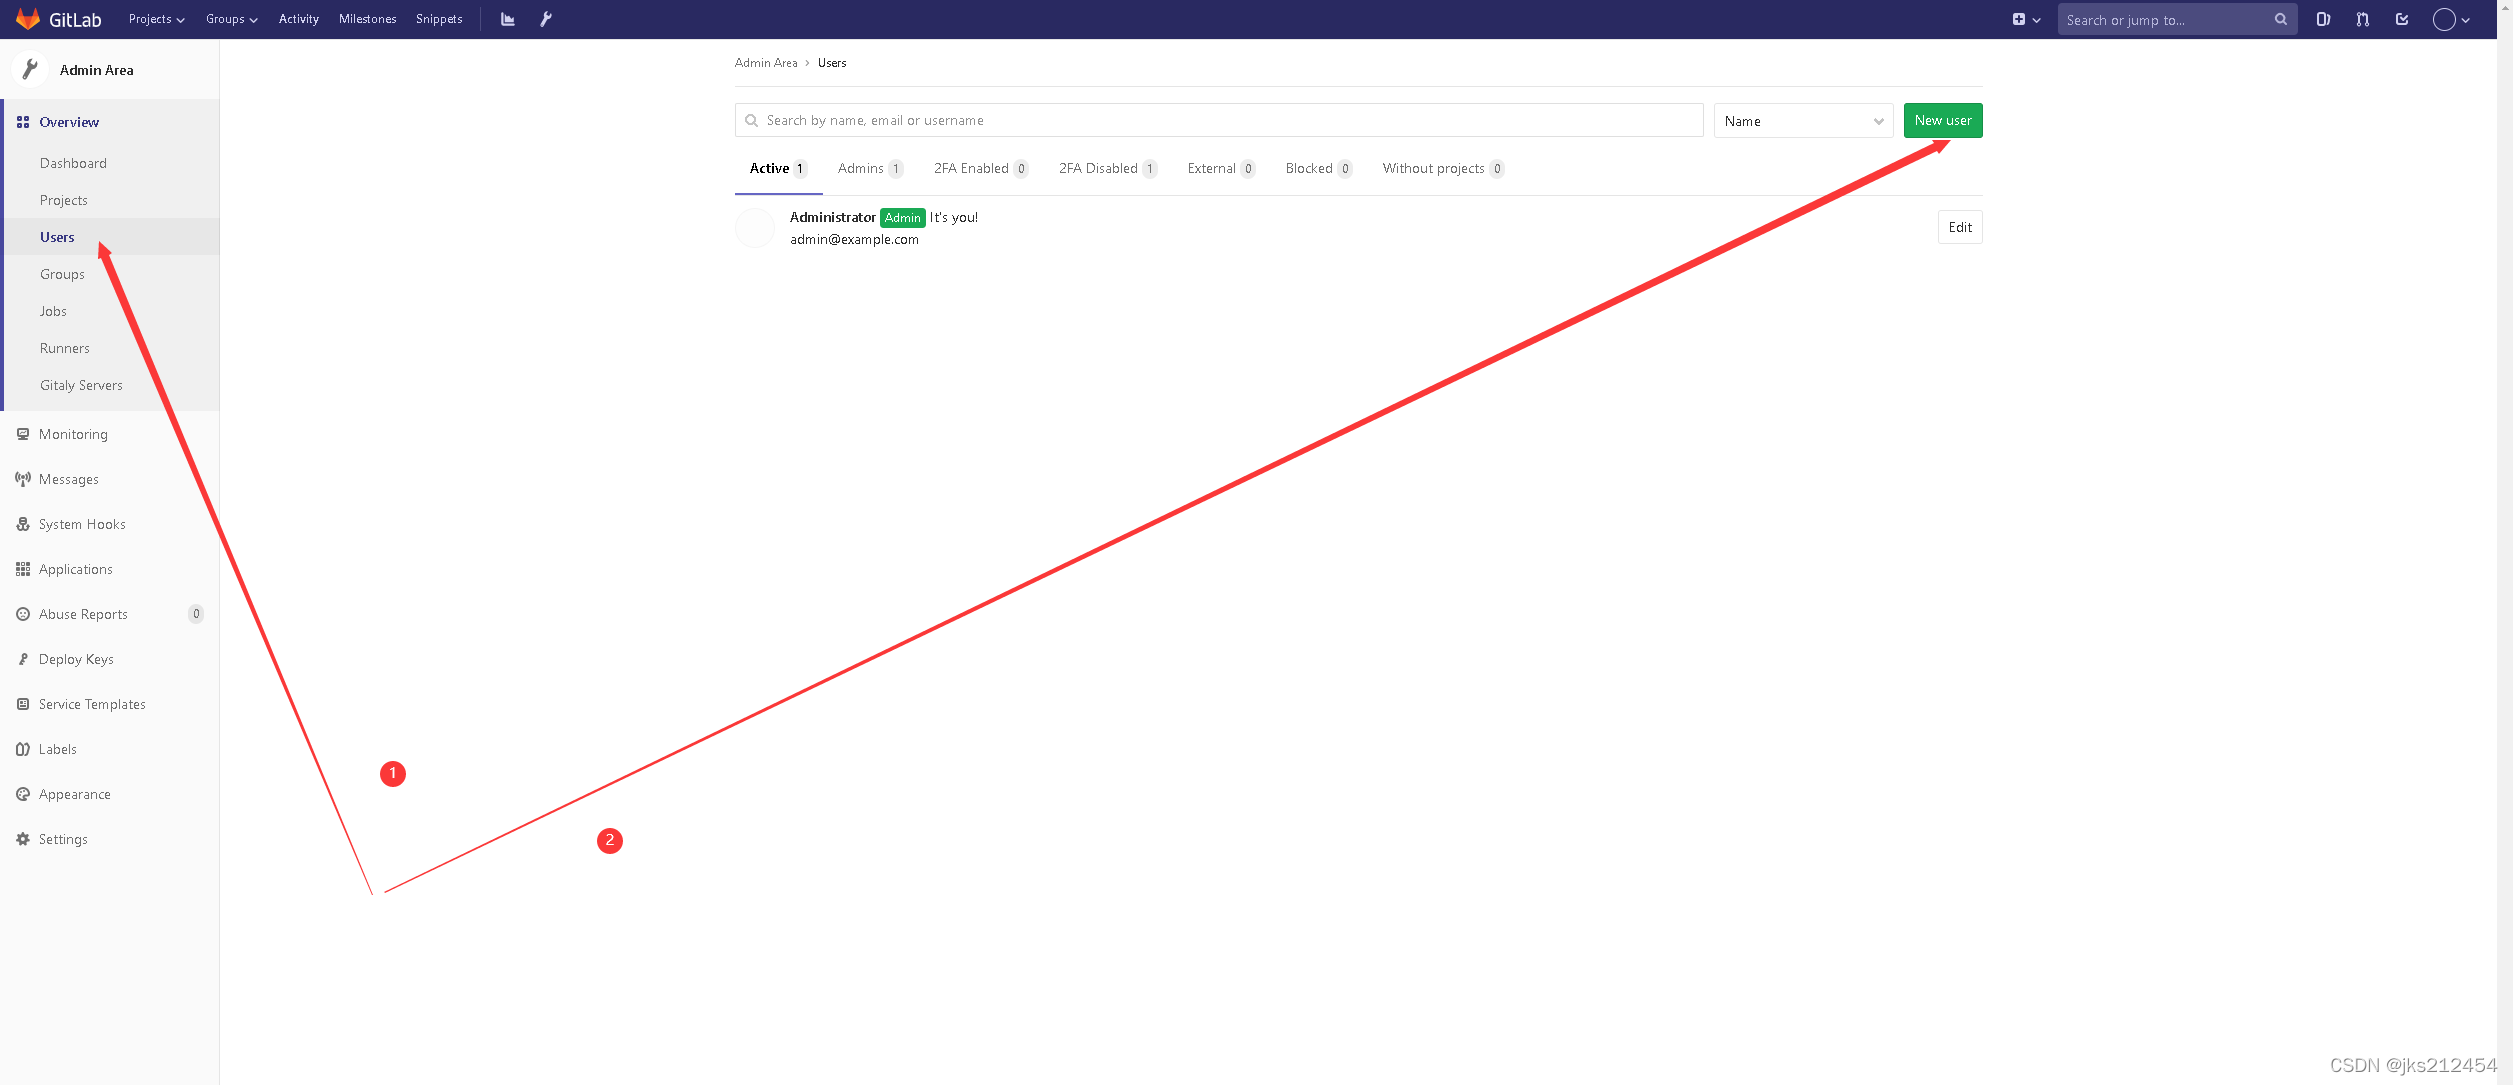Click the Monitoring icon in sidebar
Image resolution: width=2513 pixels, height=1085 pixels.
coord(23,434)
